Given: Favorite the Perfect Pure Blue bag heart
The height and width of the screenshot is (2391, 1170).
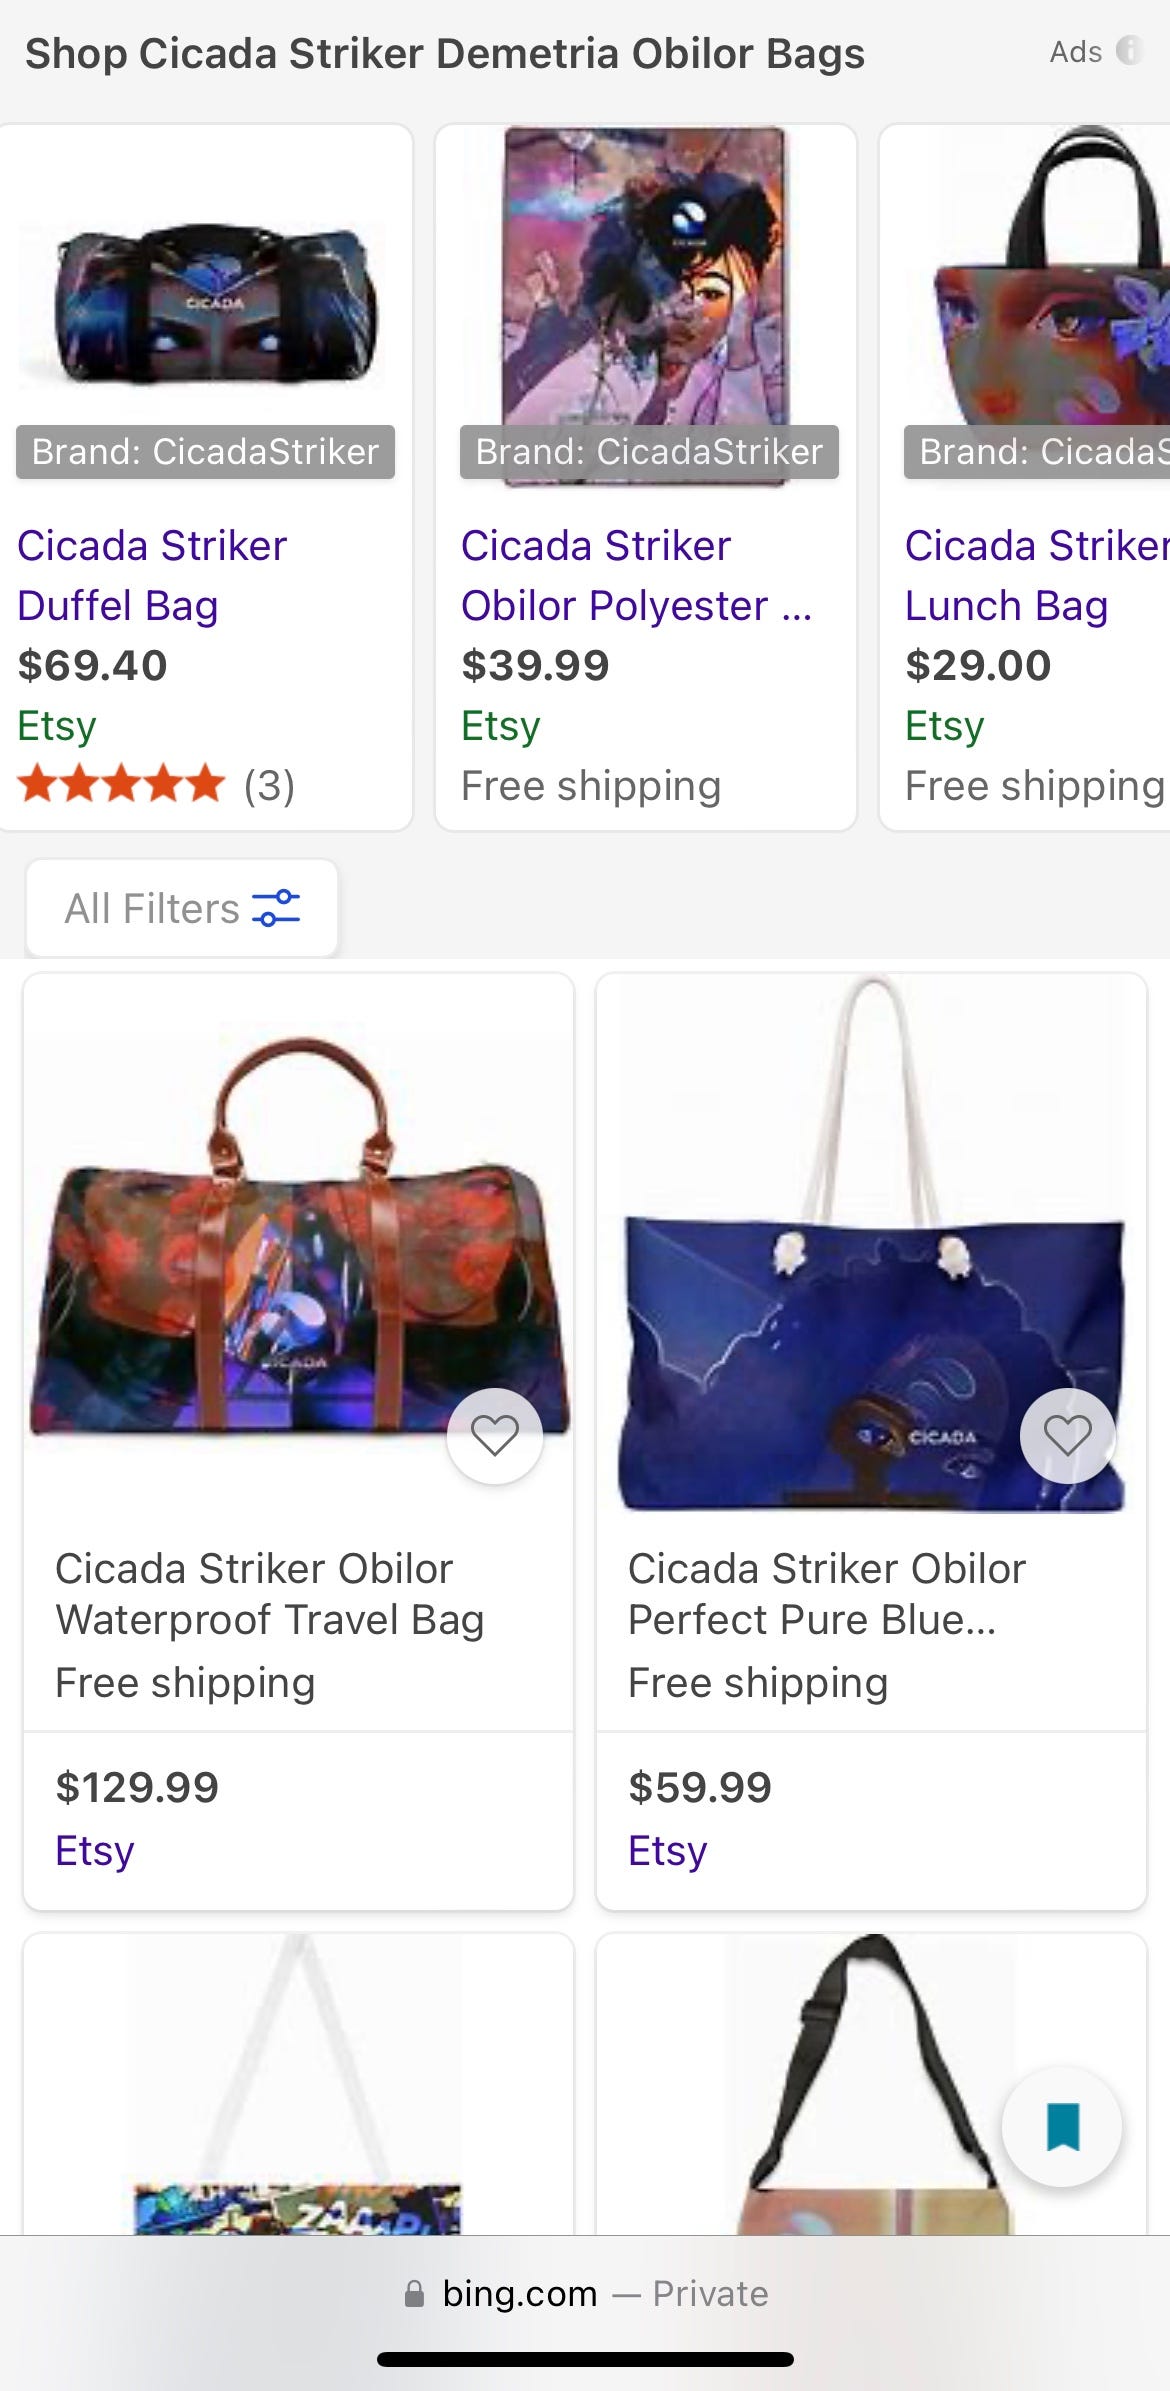Looking at the screenshot, I should coord(1067,1436).
